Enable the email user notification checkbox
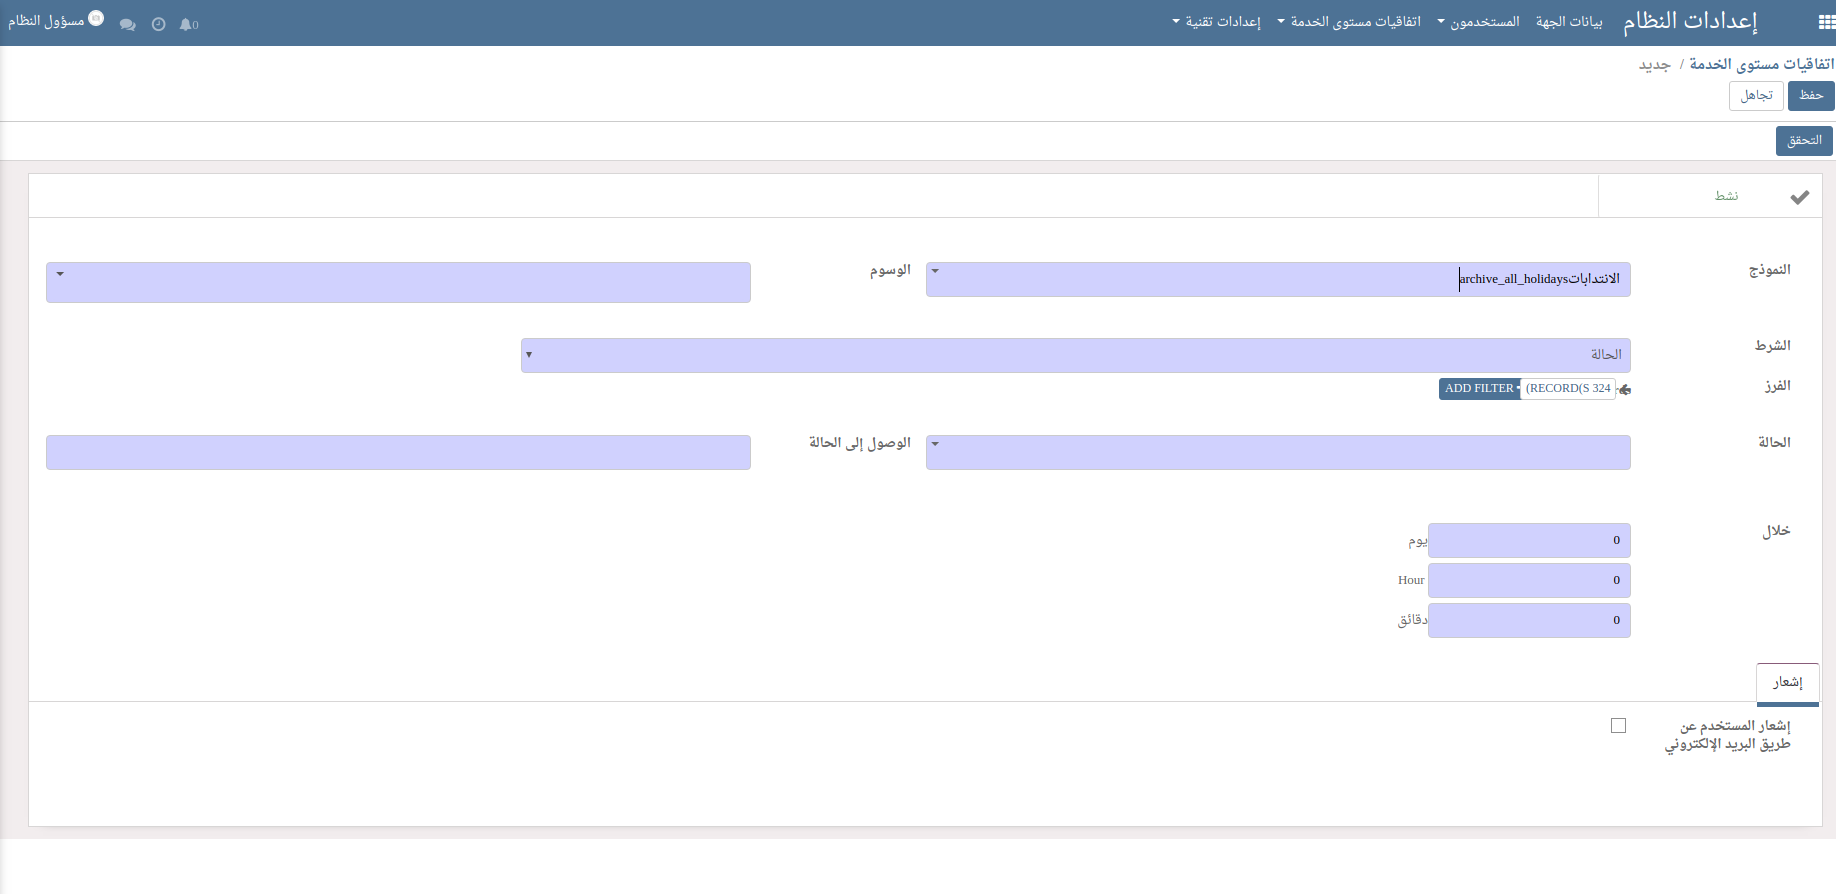Image resolution: width=1836 pixels, height=894 pixels. [1618, 726]
